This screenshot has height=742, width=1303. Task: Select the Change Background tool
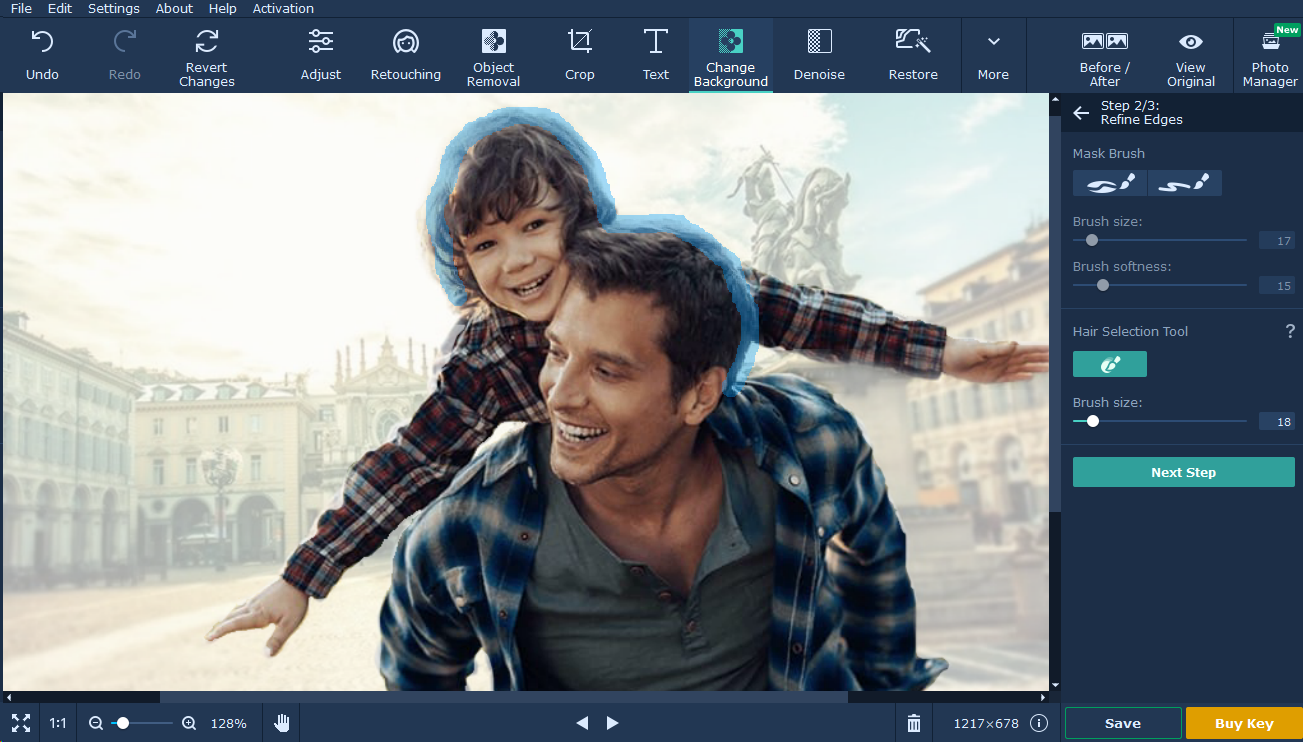coord(731,57)
